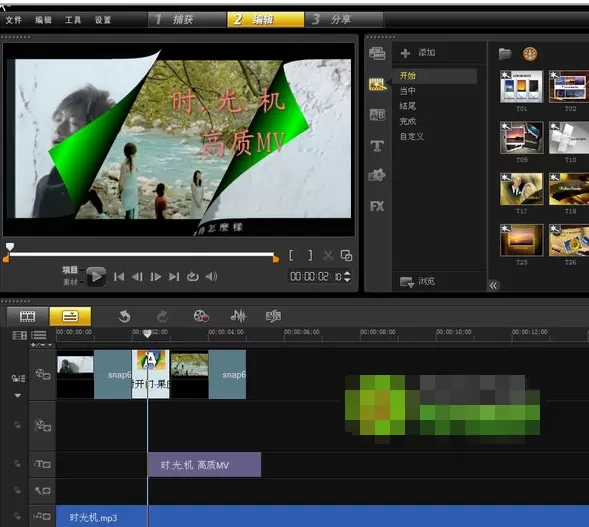The image size is (589, 527).
Task: Select template thumbnail T09
Action: [521, 137]
